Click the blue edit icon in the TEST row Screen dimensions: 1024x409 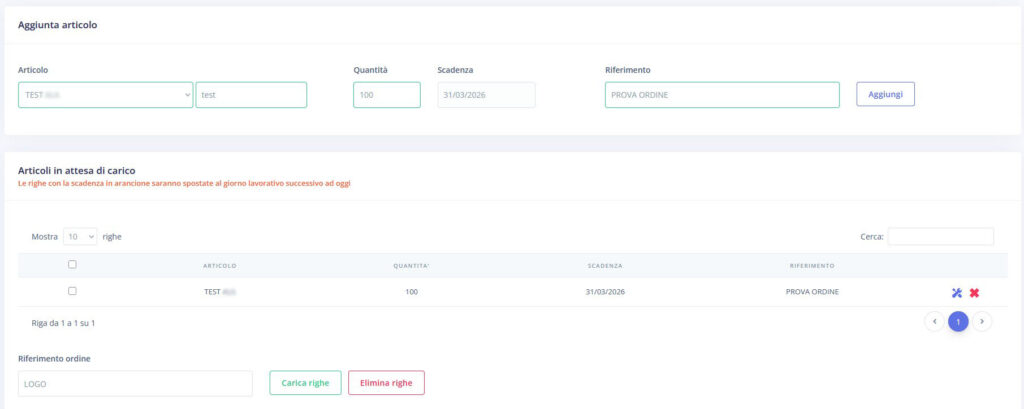[x=956, y=292]
